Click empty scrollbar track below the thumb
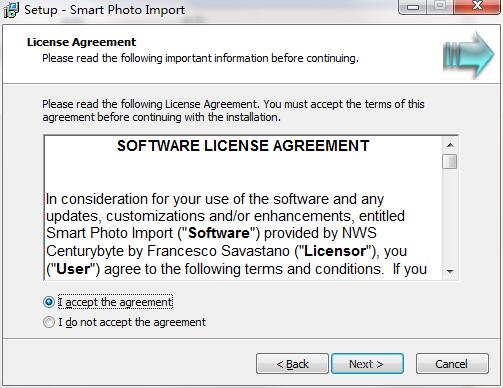This screenshot has height=388, width=503. click(x=450, y=216)
